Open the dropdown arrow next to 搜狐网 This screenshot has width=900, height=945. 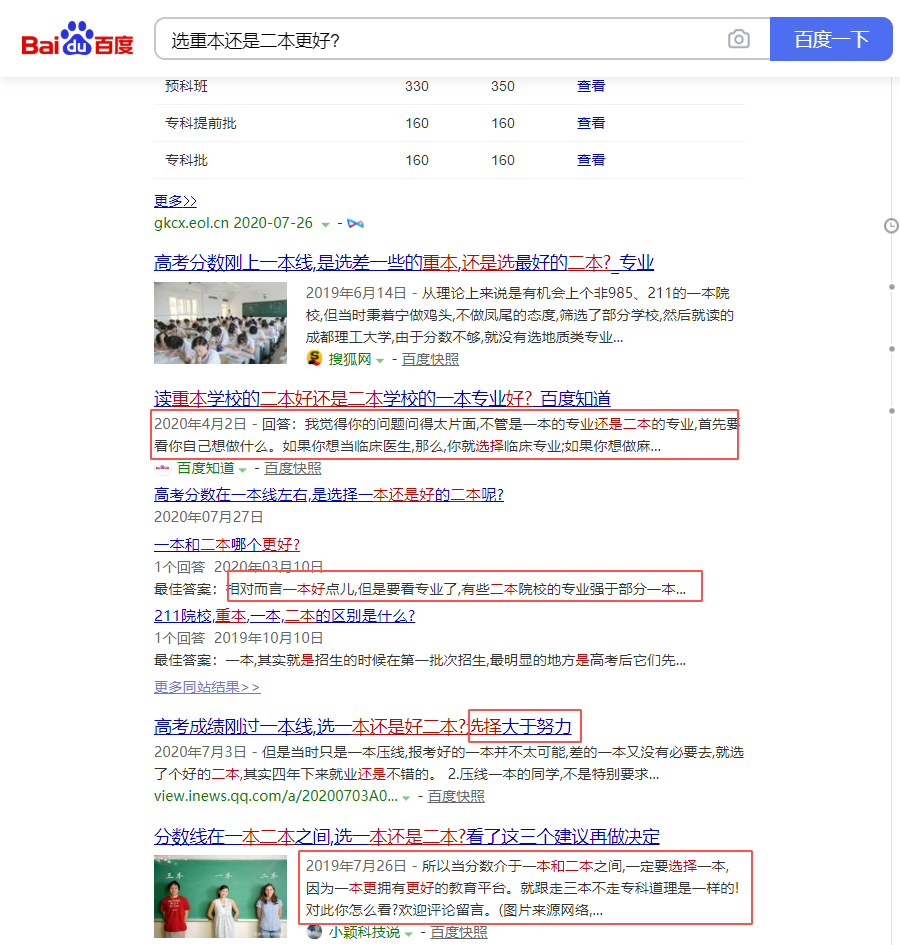[x=380, y=360]
